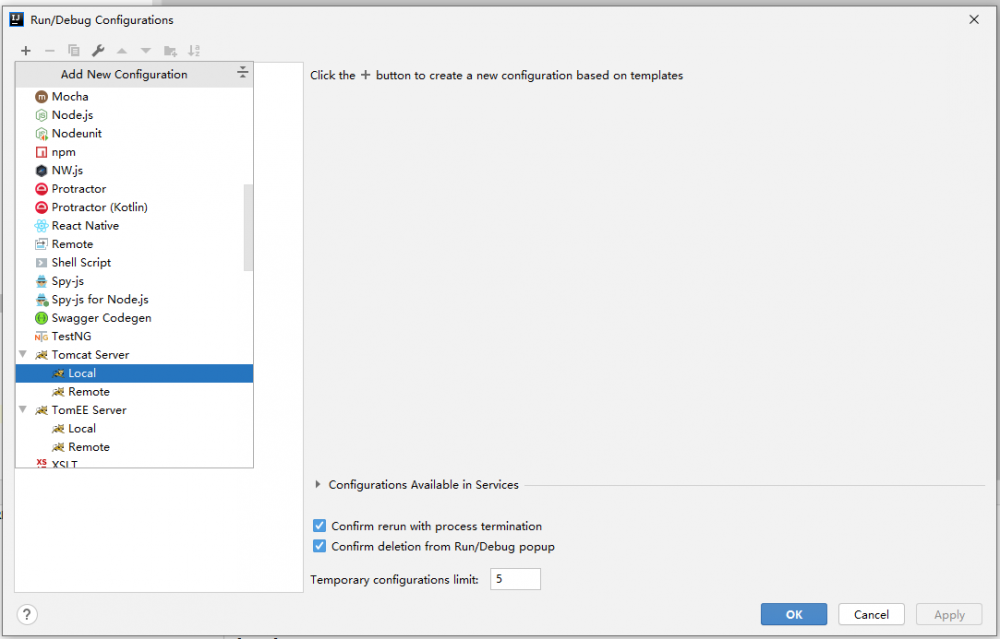Screen dimensions: 1000x639
Task: Close the Run/Debug Configurations dialog
Action: [974, 20]
